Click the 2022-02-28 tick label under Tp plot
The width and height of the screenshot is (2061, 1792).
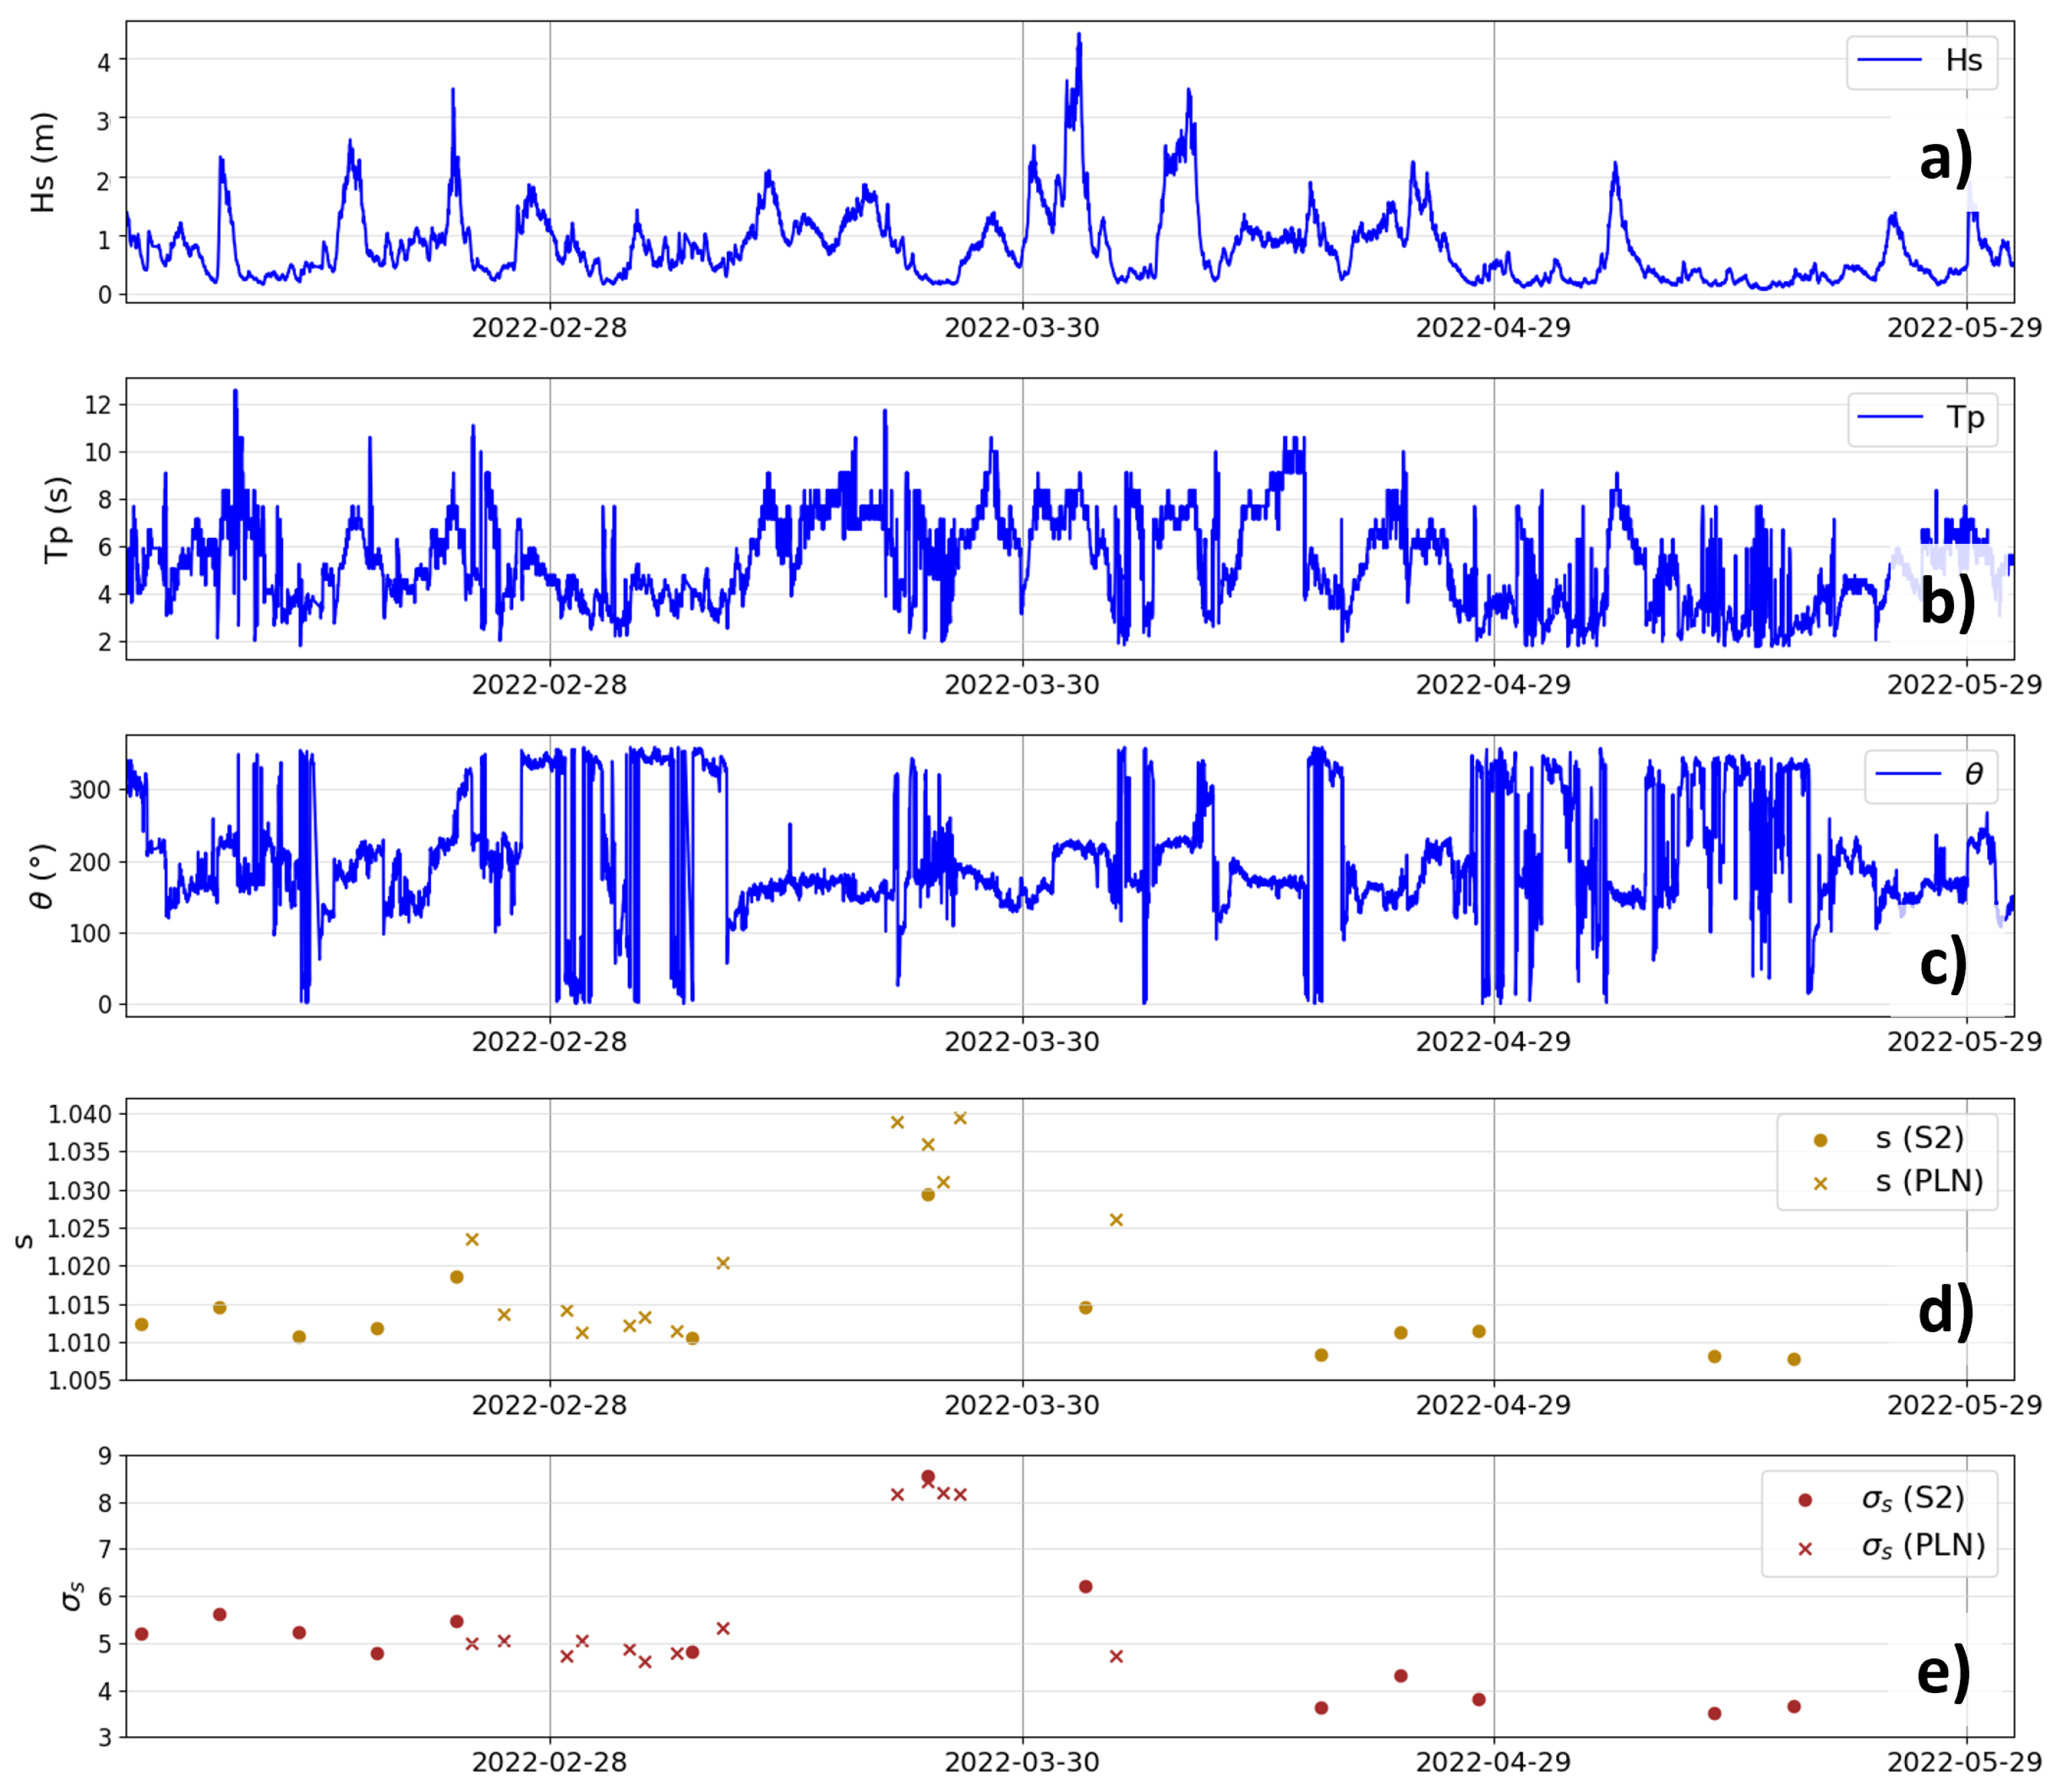(x=549, y=685)
